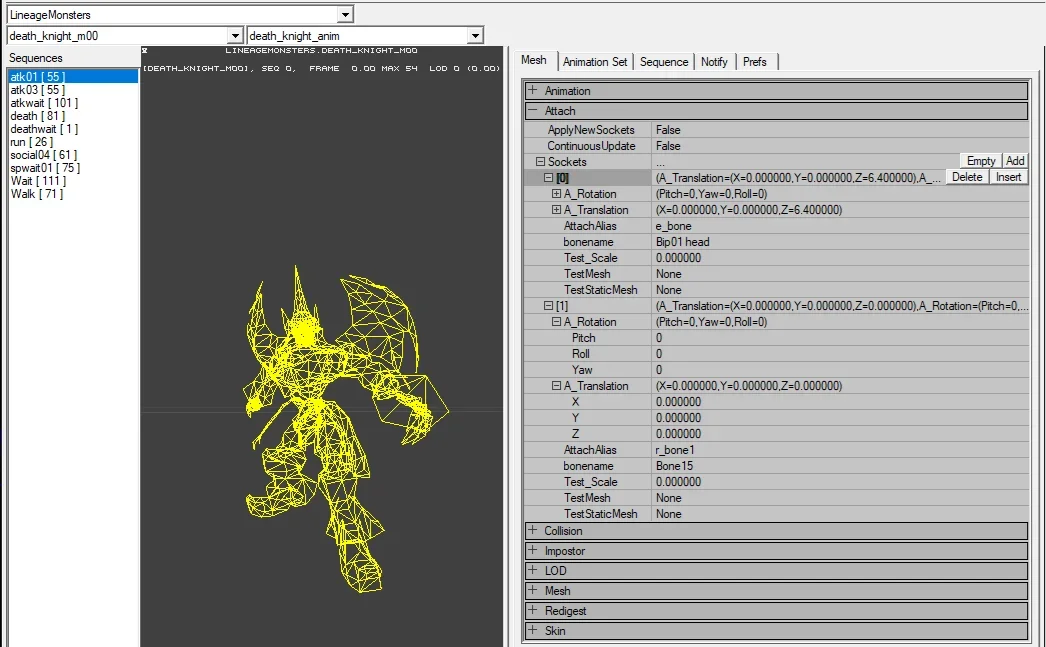Switch to the Mesh tab
This screenshot has height=647, width=1046.
pos(534,60)
